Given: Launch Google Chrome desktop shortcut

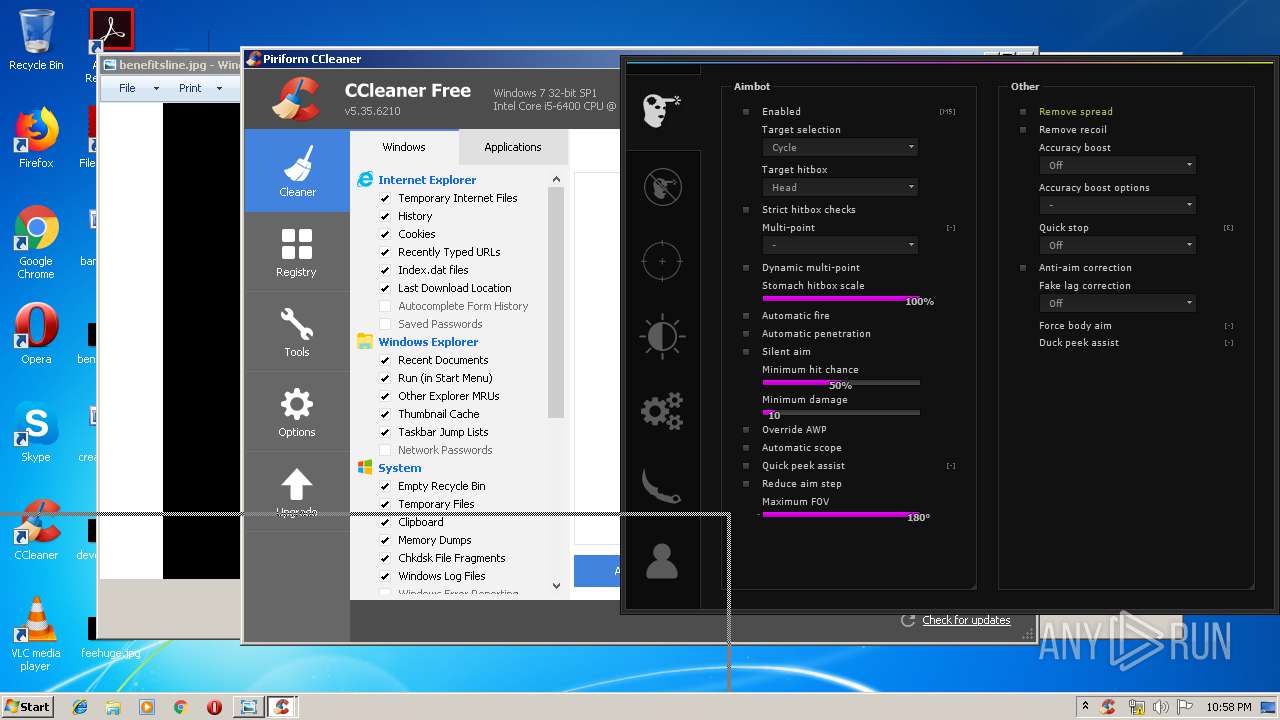Looking at the screenshot, I should (36, 242).
